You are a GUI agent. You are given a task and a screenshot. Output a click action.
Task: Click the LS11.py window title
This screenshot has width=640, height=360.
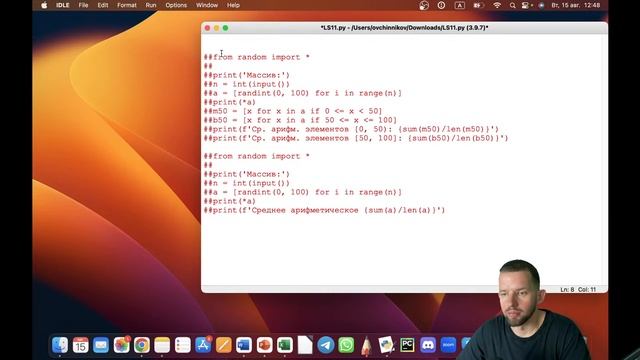coord(404,28)
